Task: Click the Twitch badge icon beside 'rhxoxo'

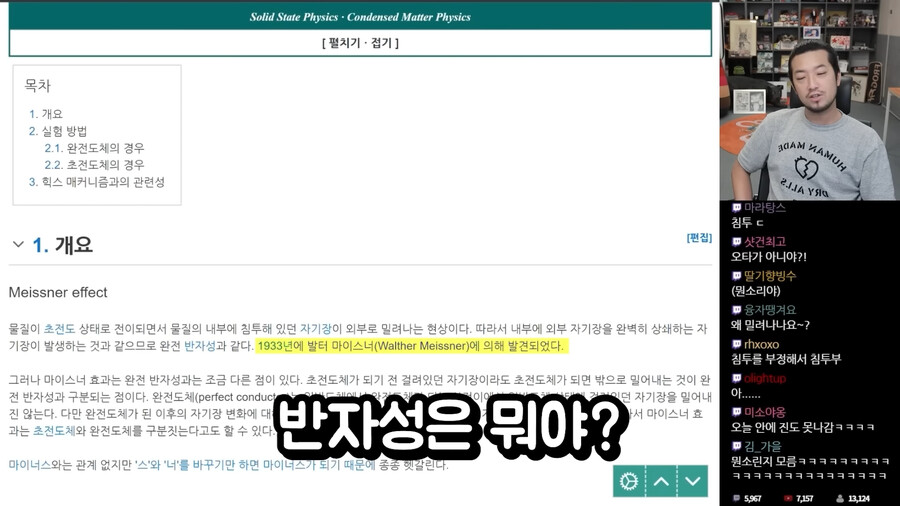Action: pos(736,344)
